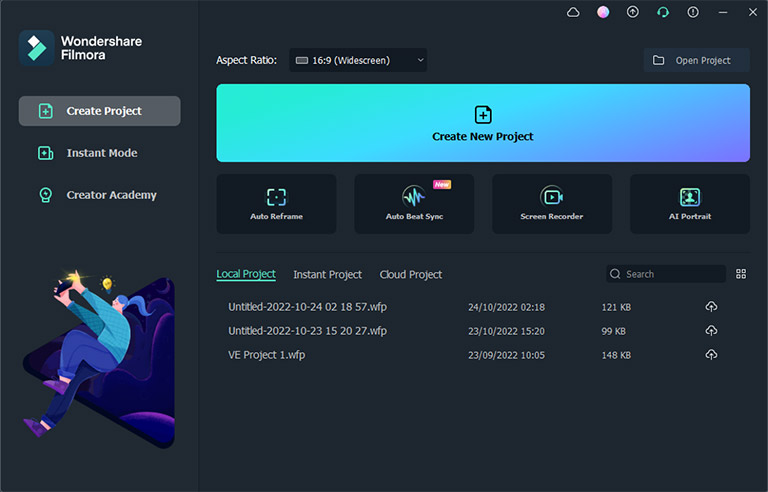Open Untitled-2022-10-23 15 20 27.wfp project
The height and width of the screenshot is (492, 768).
coord(307,331)
